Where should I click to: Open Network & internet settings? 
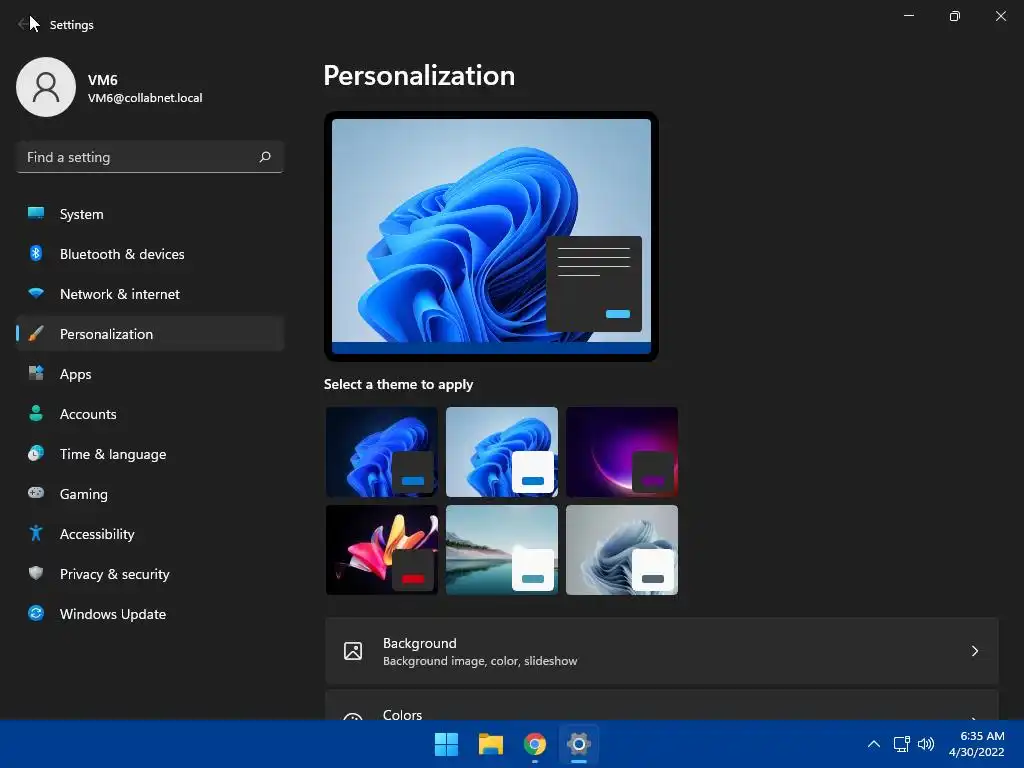pos(150,294)
